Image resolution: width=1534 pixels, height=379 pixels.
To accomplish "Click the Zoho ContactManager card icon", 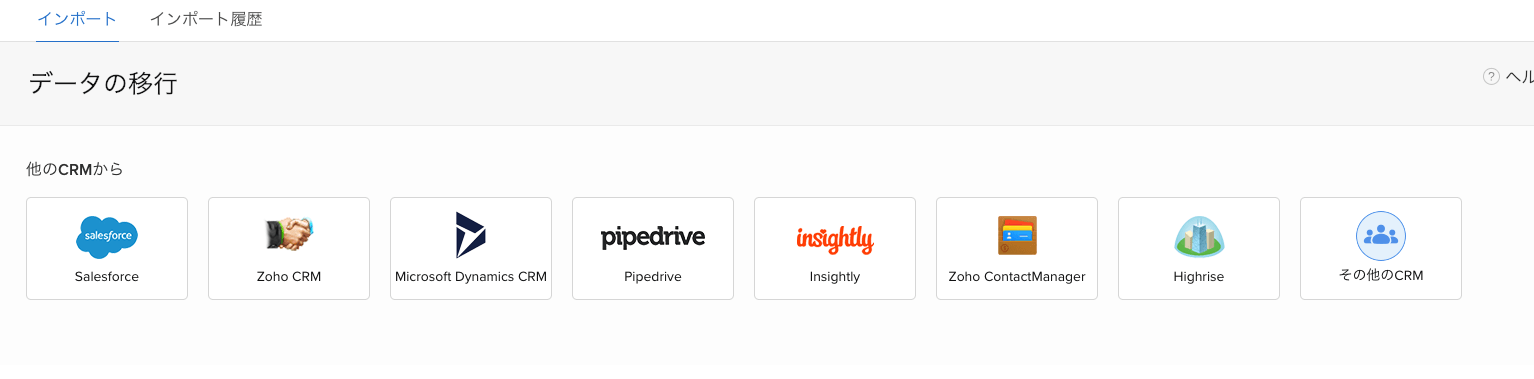I will click(x=1017, y=236).
